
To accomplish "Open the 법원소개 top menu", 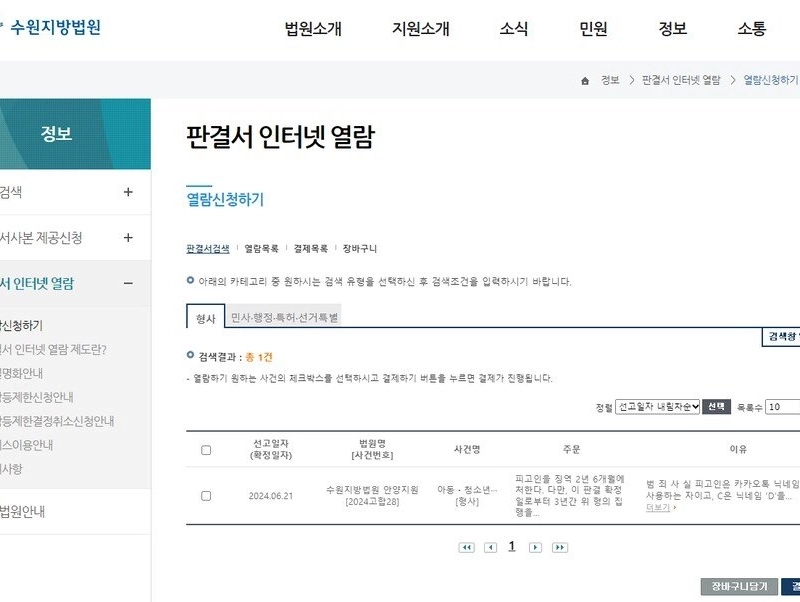I will [x=313, y=29].
